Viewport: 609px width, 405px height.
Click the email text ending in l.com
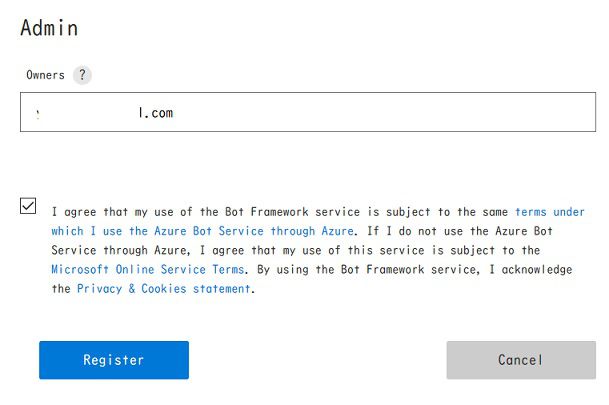point(155,113)
